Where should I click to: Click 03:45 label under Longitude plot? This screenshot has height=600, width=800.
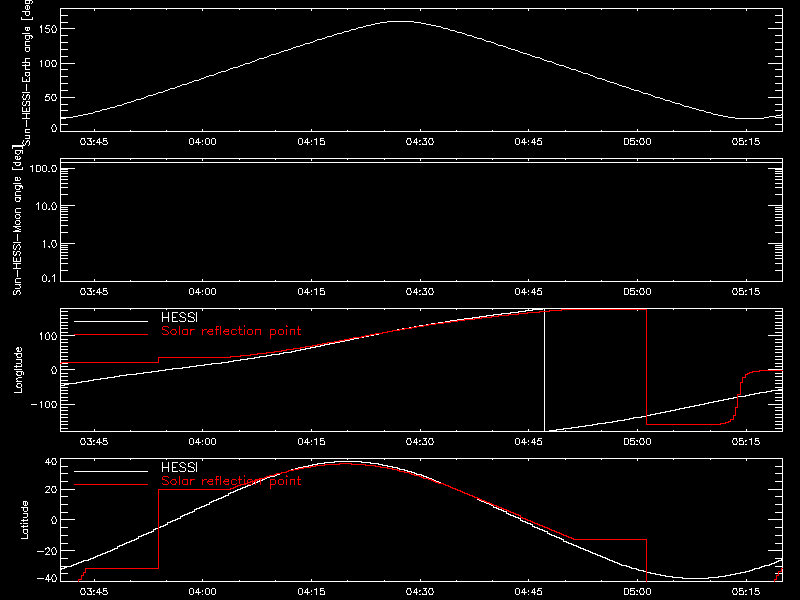tap(94, 442)
